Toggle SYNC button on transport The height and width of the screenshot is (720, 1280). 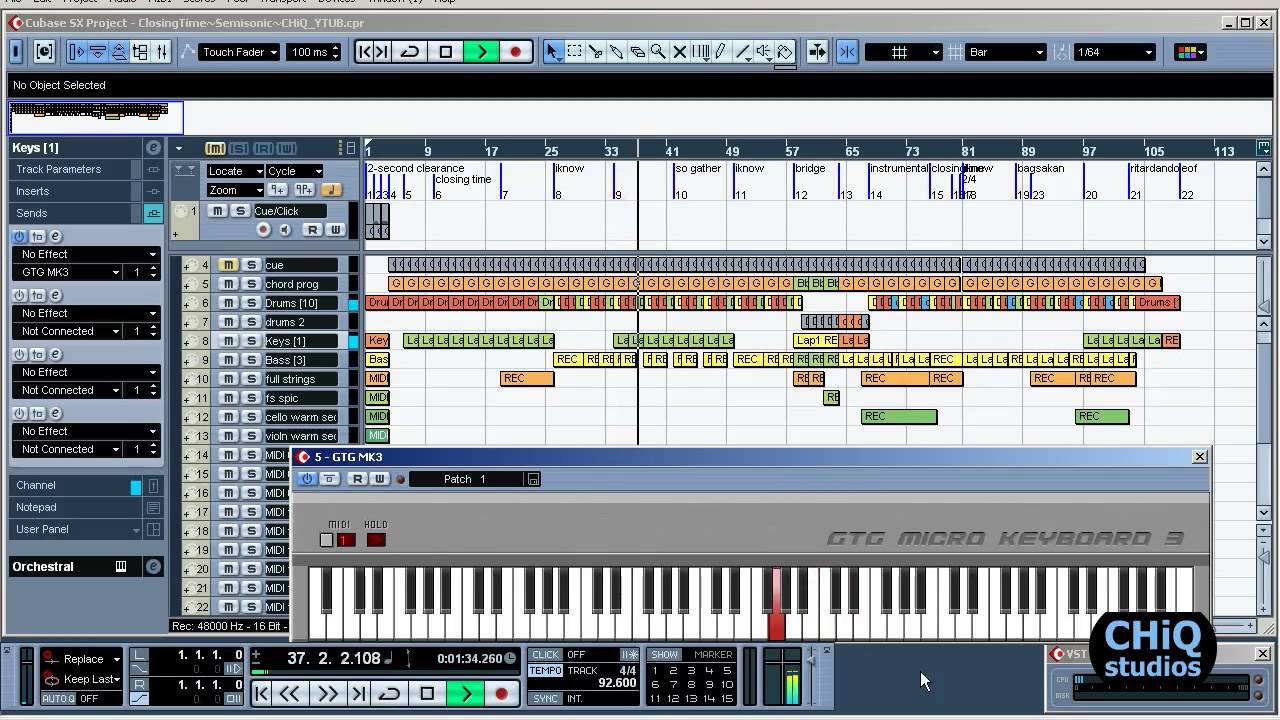(545, 698)
